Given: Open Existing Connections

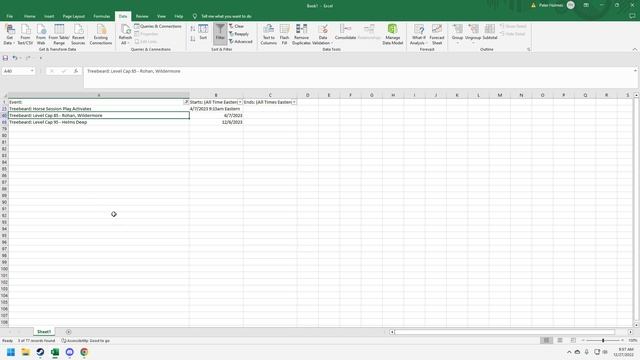Looking at the screenshot, I should 101,34.
